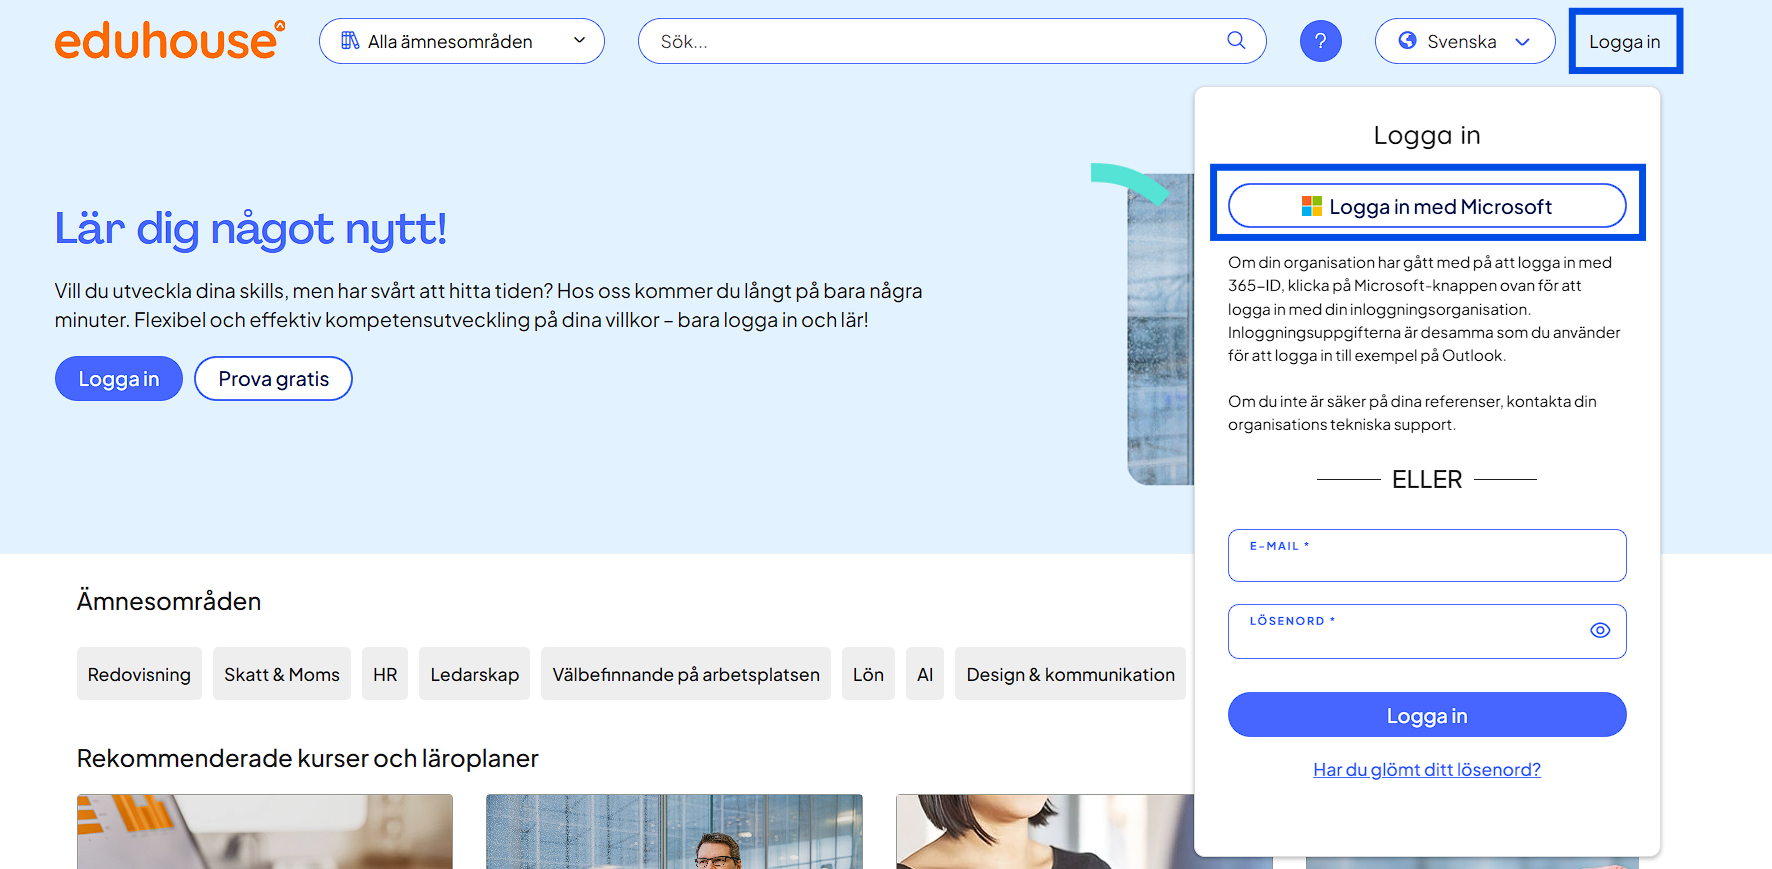Click the Microsoft logo icon
The image size is (1772, 869).
point(1311,206)
